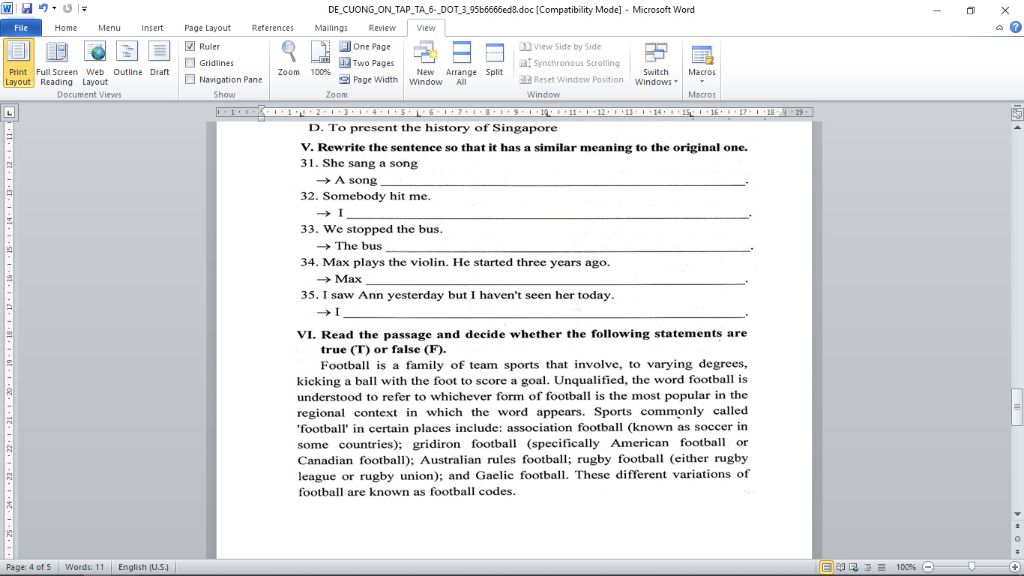Save the document via Quick Access toolbar
This screenshot has height=576, width=1024.
(x=27, y=9)
